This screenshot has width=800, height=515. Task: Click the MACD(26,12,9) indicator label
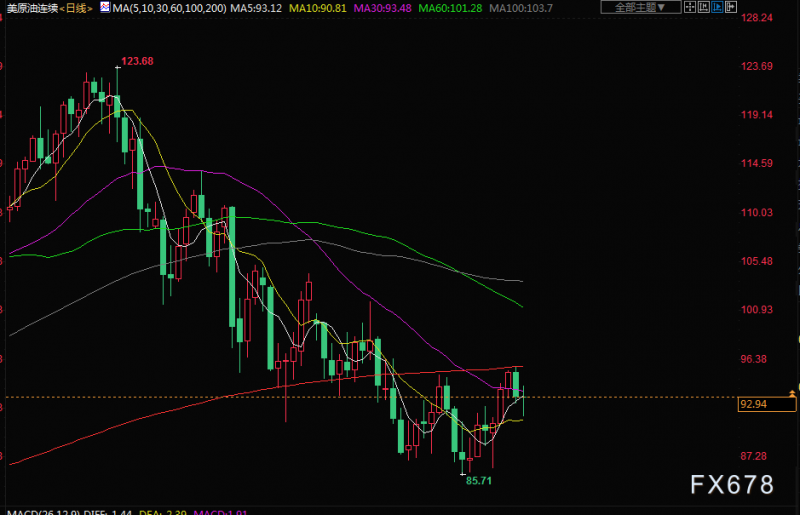point(43,512)
